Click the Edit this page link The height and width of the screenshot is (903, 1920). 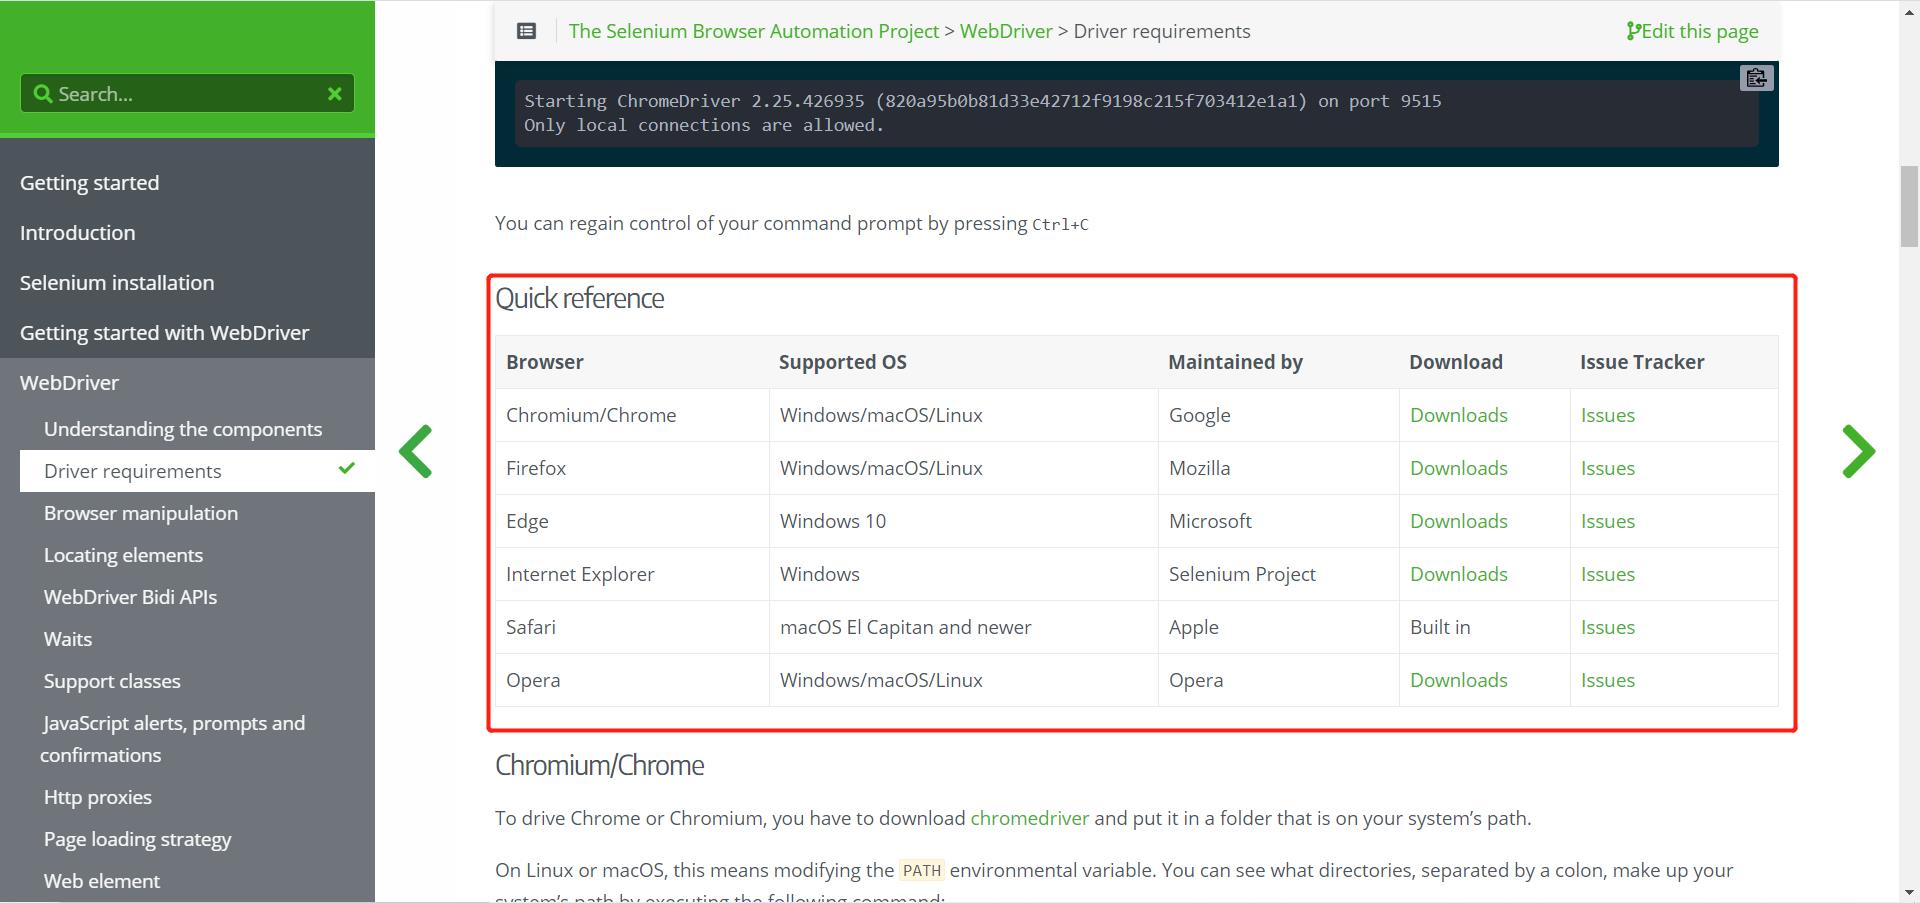pos(1692,31)
